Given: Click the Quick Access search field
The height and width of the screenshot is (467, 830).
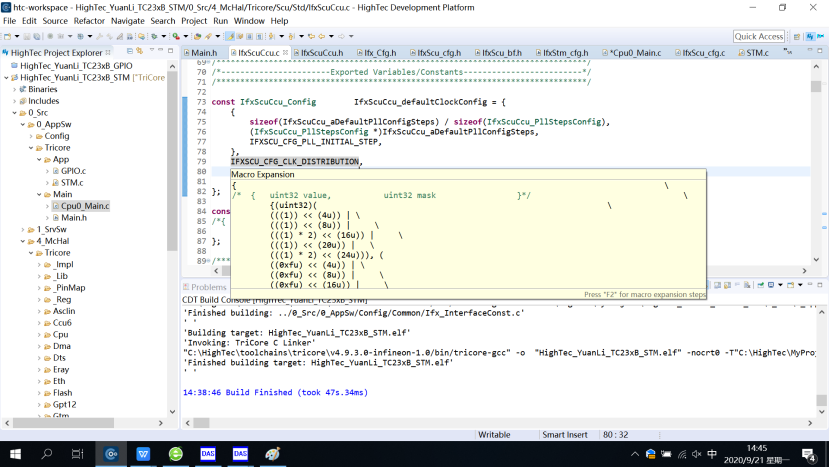Looking at the screenshot, I should click(759, 37).
